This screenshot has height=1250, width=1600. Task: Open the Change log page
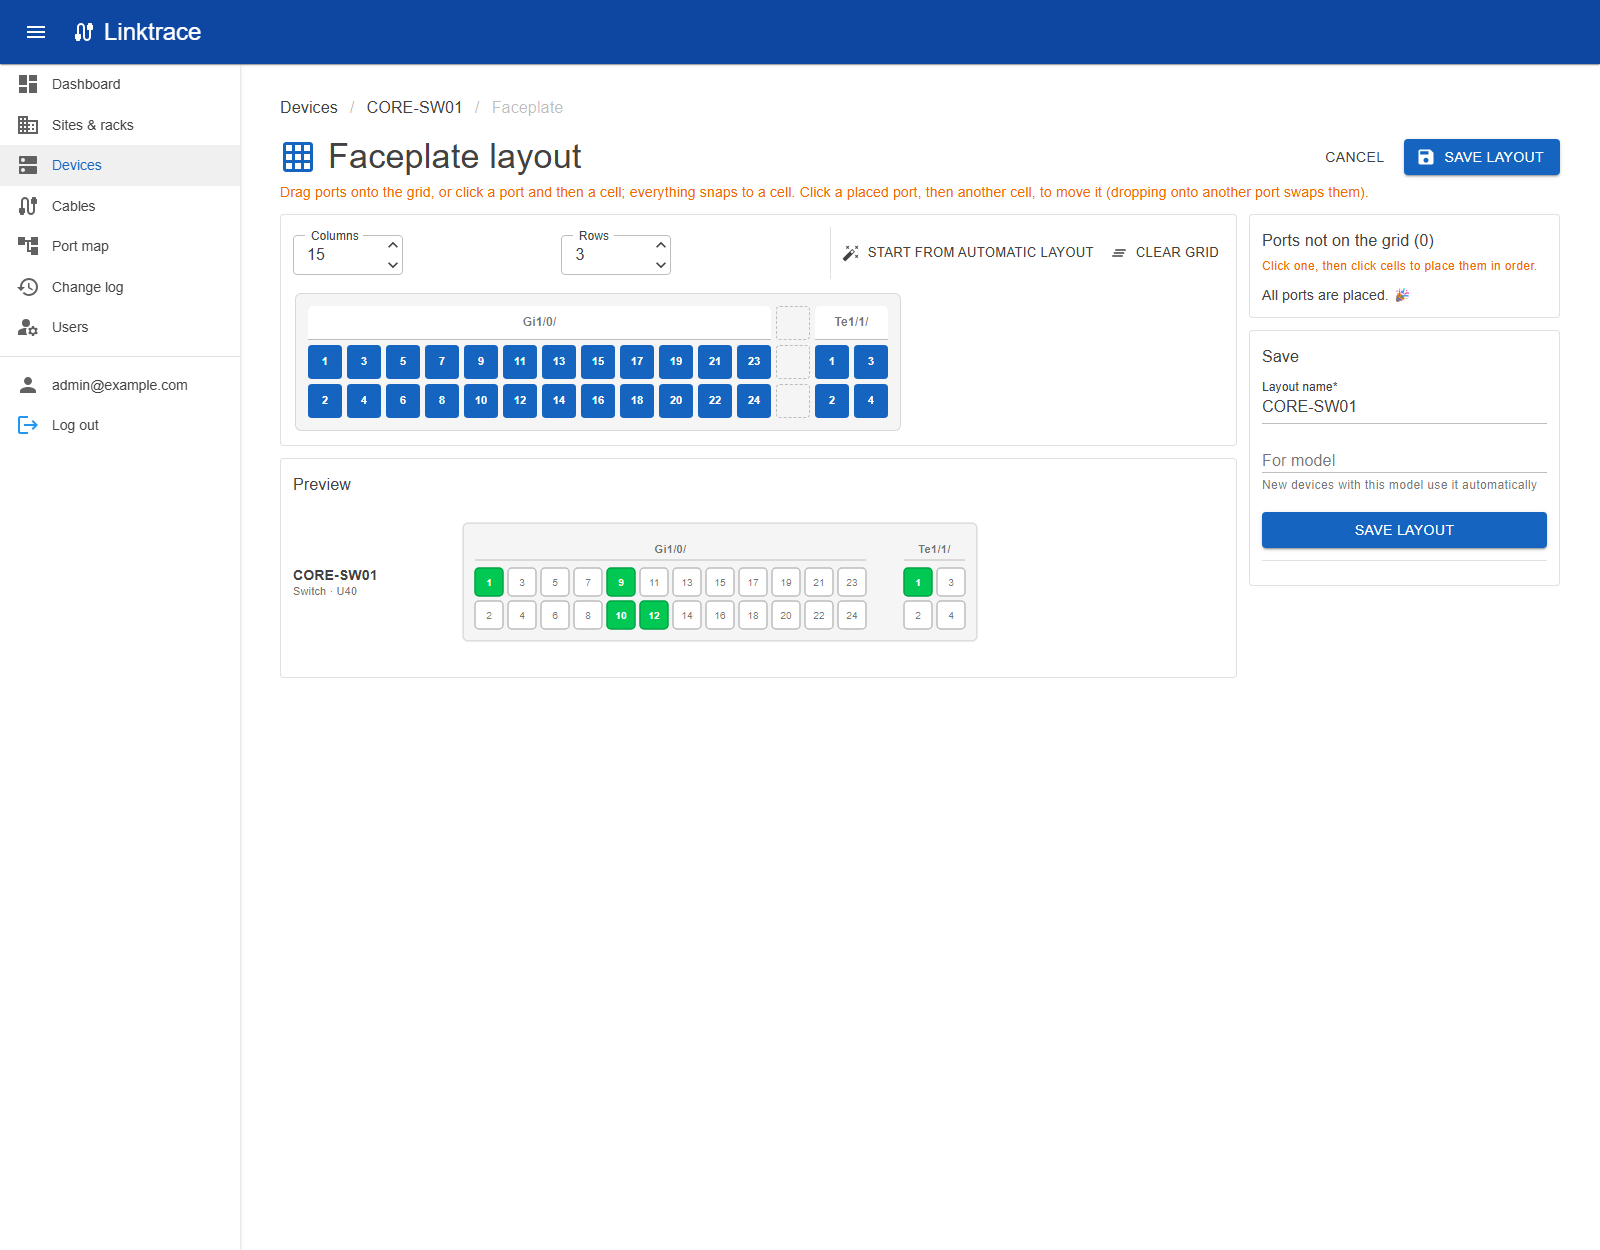pyautogui.click(x=120, y=287)
